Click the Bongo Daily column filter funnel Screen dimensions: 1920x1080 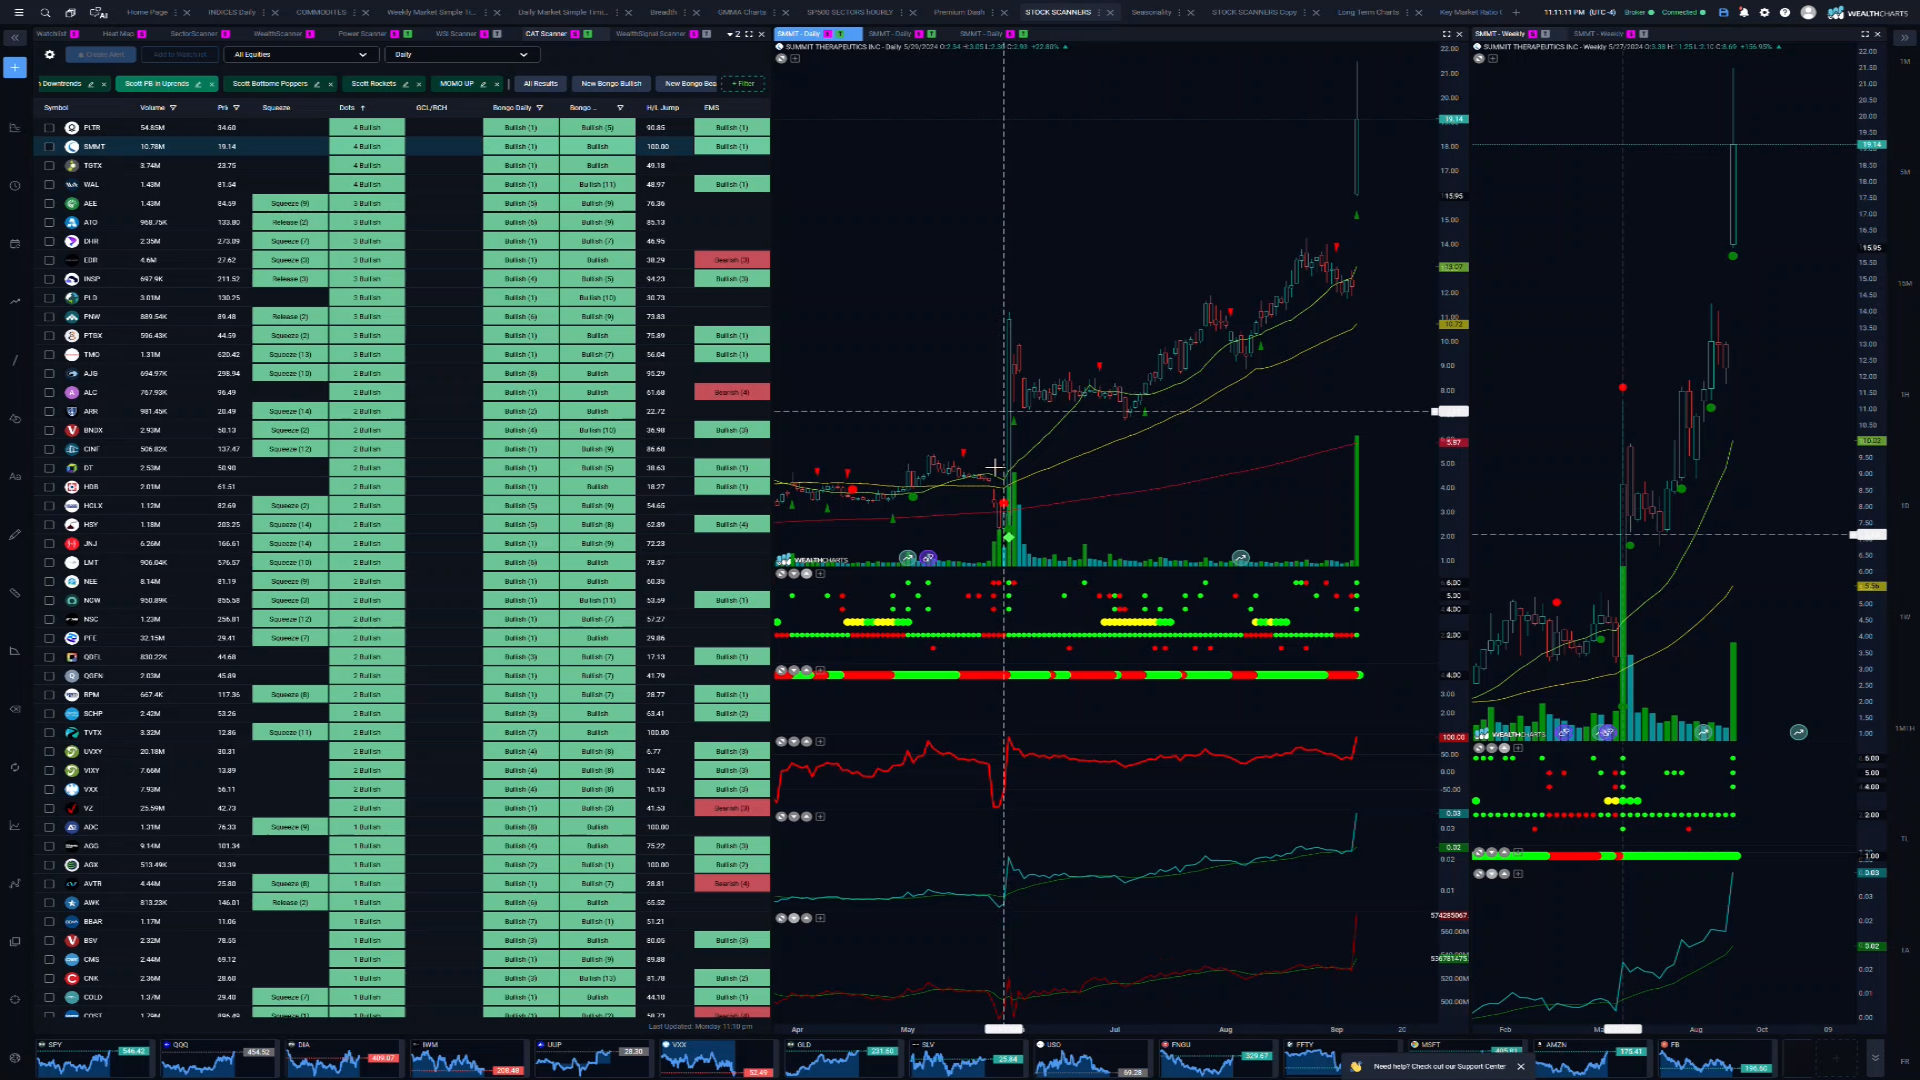pyautogui.click(x=540, y=108)
